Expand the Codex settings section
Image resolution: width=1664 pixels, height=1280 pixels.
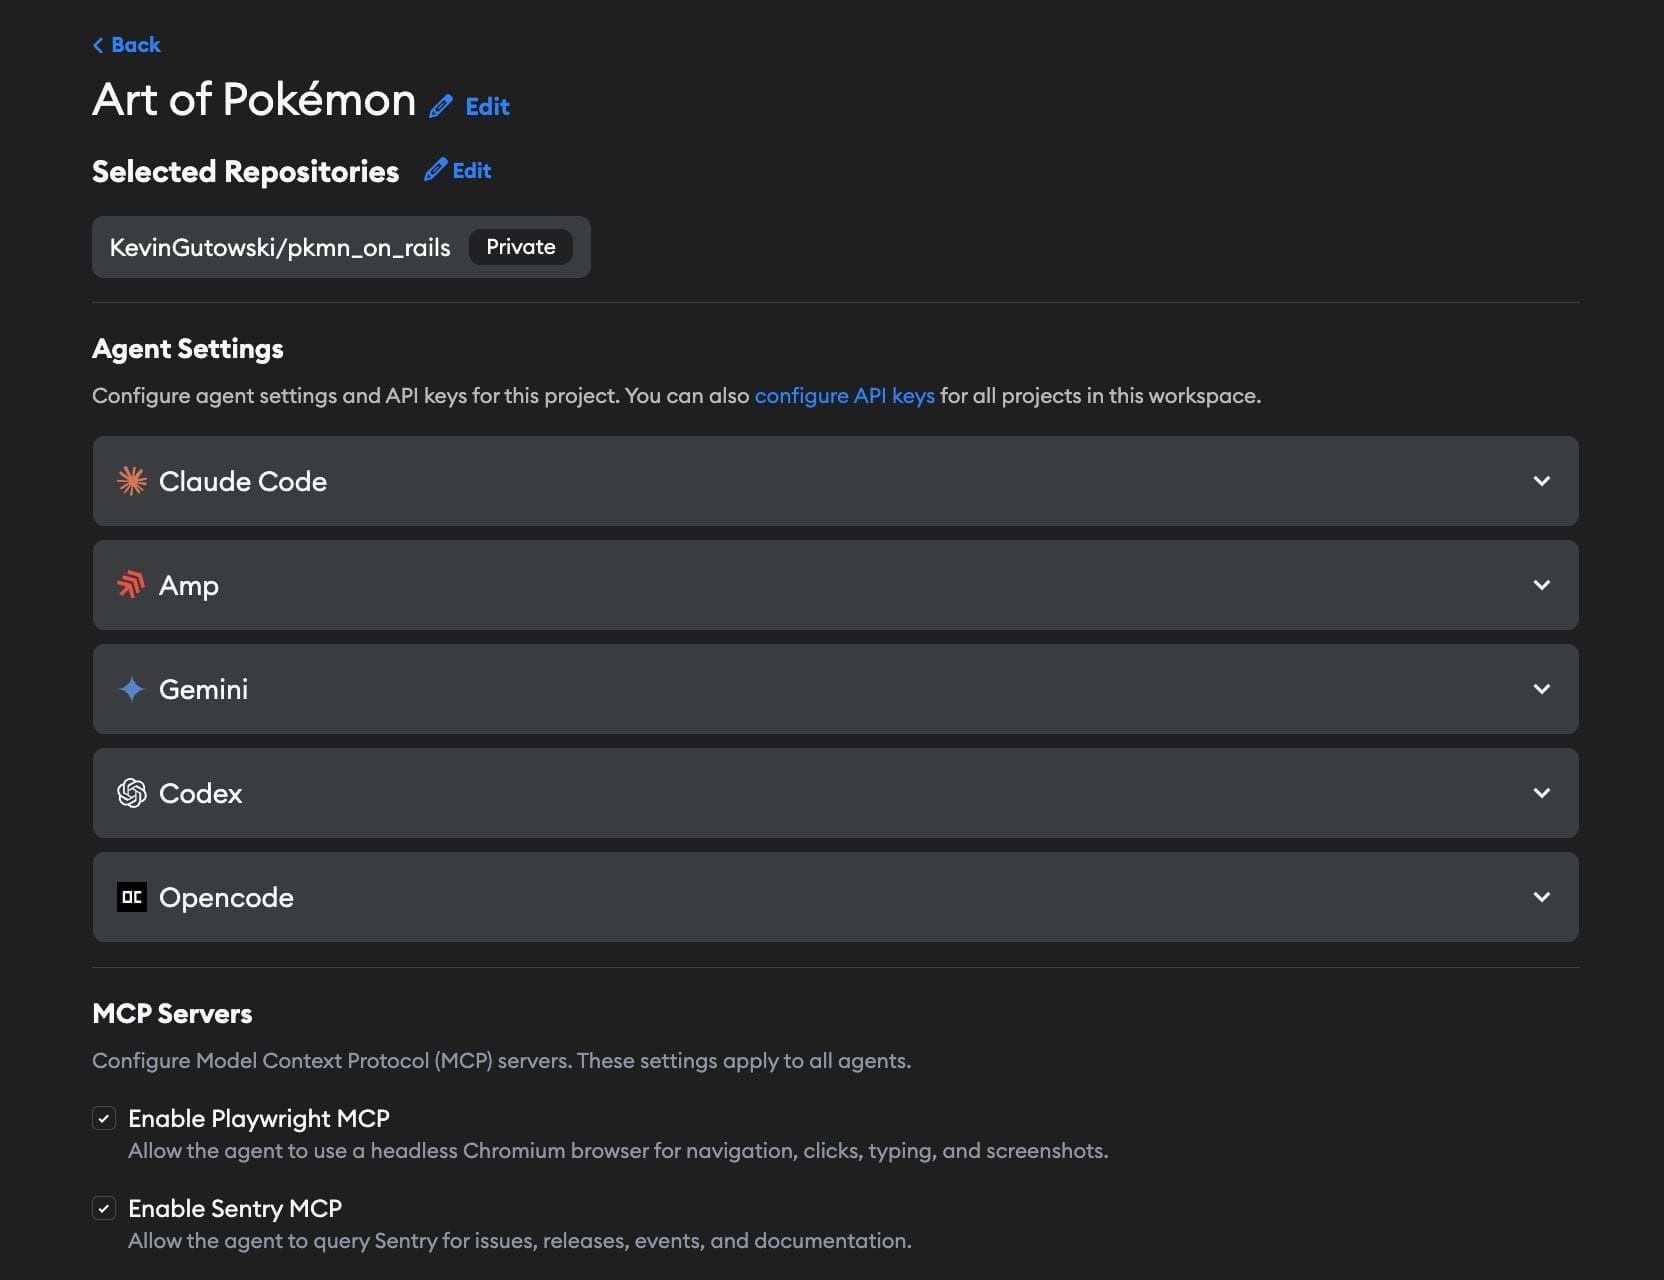[1541, 793]
